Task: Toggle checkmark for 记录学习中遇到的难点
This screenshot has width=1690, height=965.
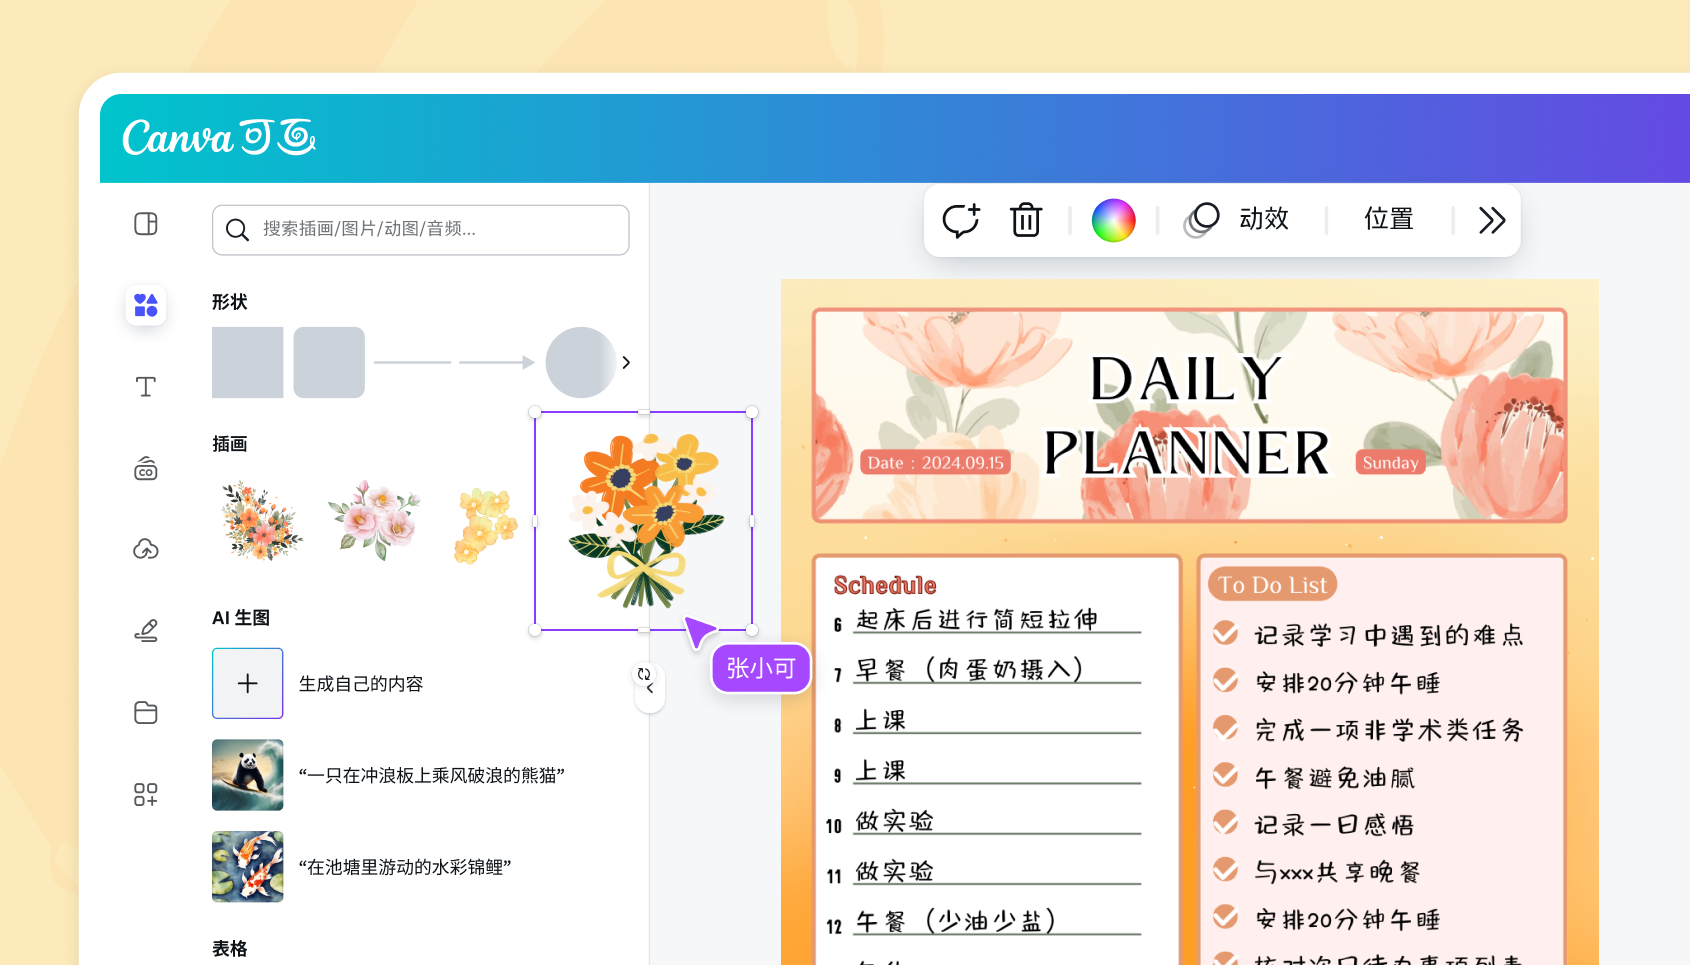Action: (x=1225, y=632)
